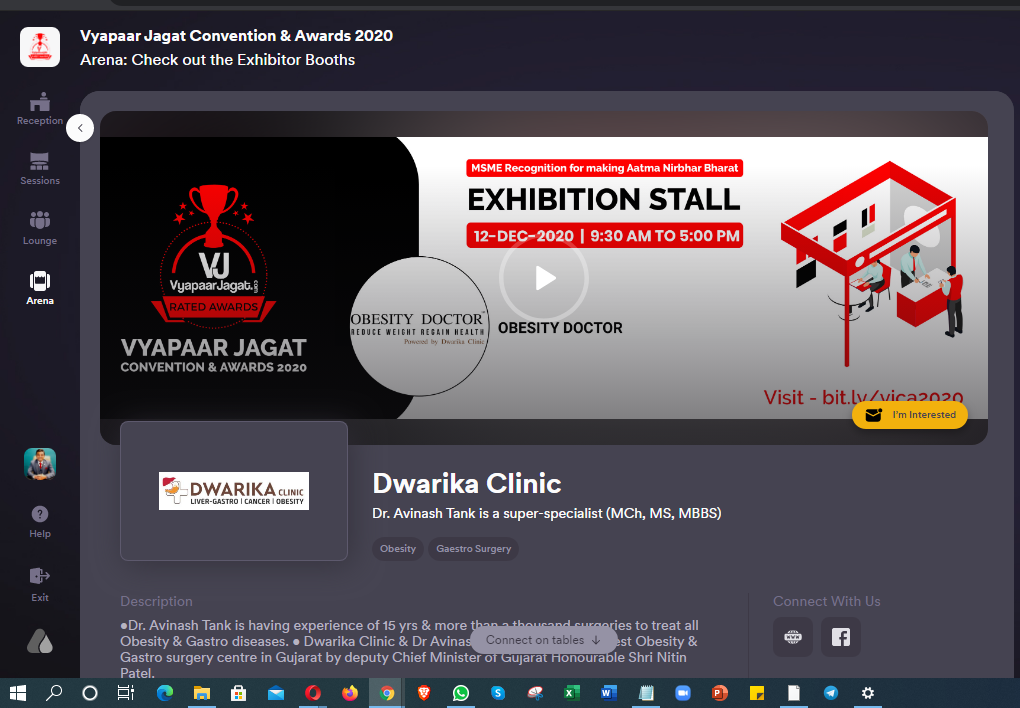Open the Lounge area
The width and height of the screenshot is (1020, 708).
click(x=40, y=228)
